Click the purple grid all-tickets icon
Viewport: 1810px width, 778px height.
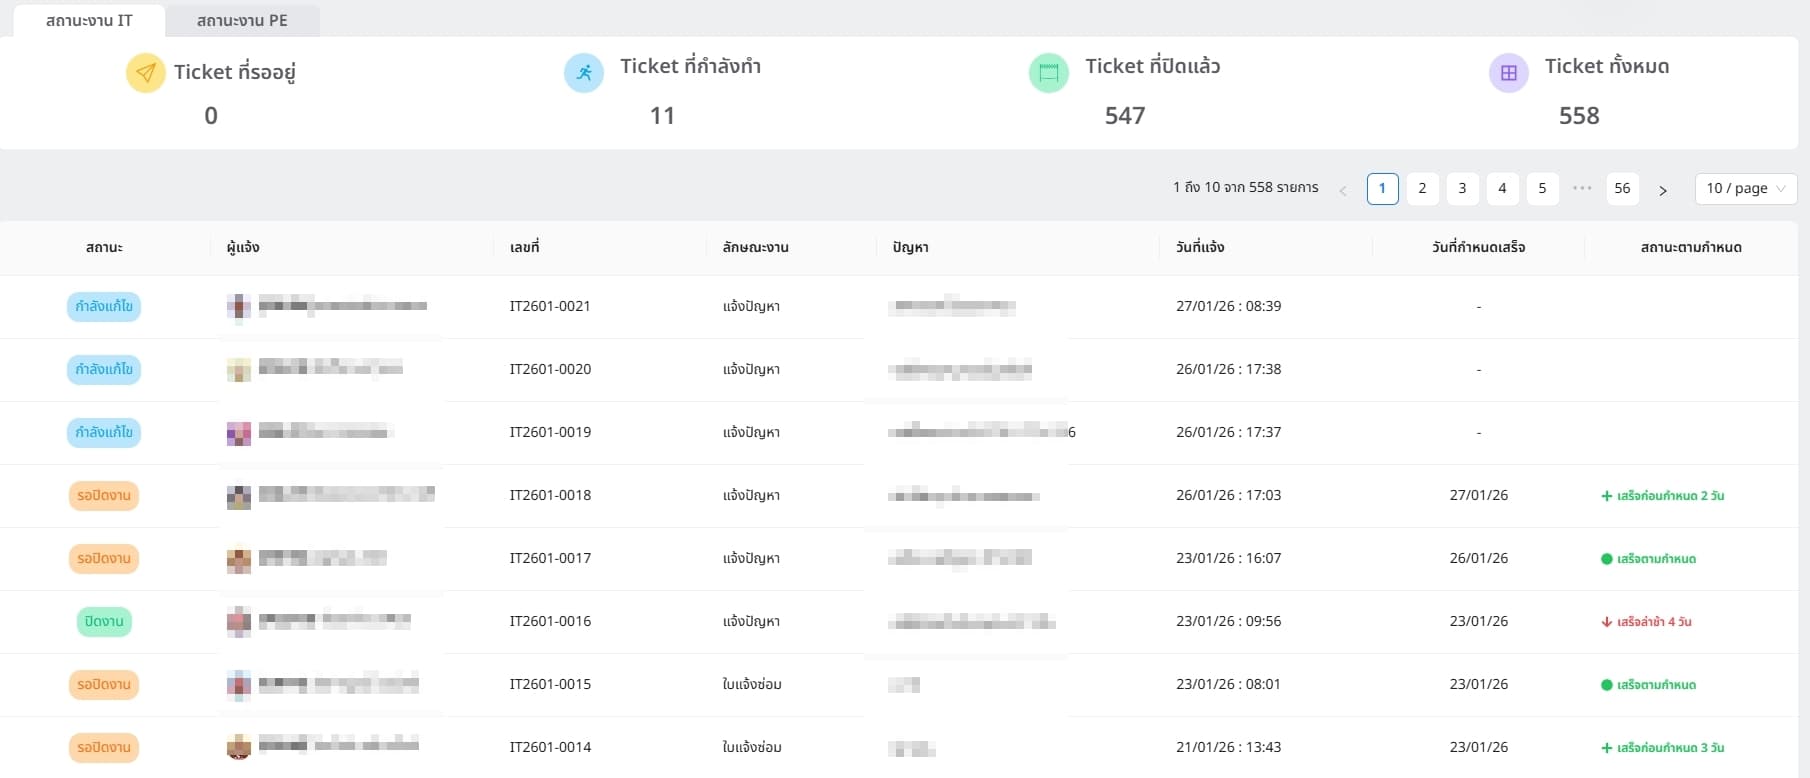[x=1508, y=73]
